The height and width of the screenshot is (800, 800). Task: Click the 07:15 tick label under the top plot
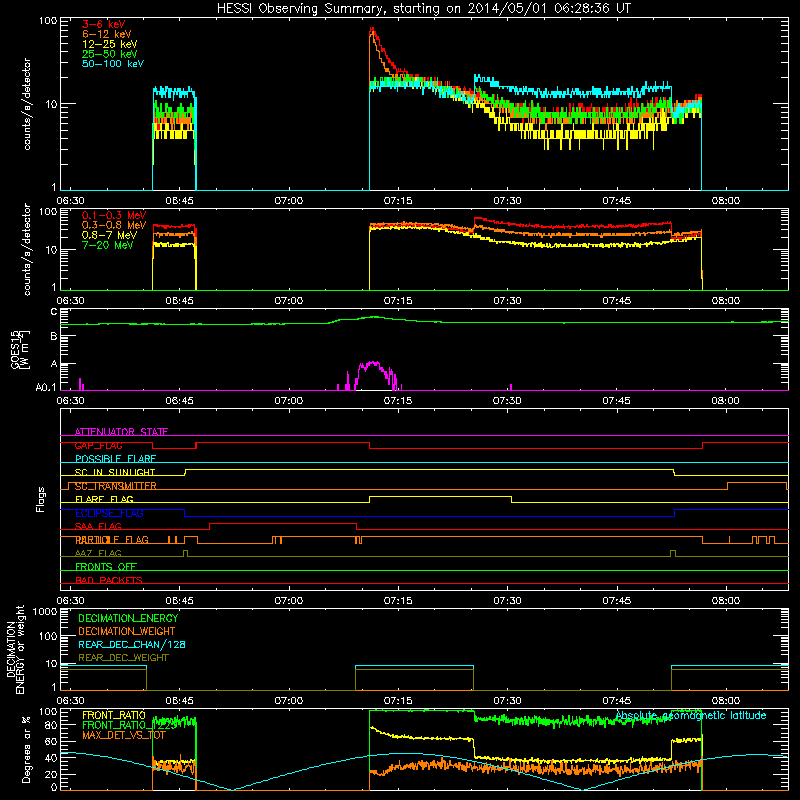(398, 201)
